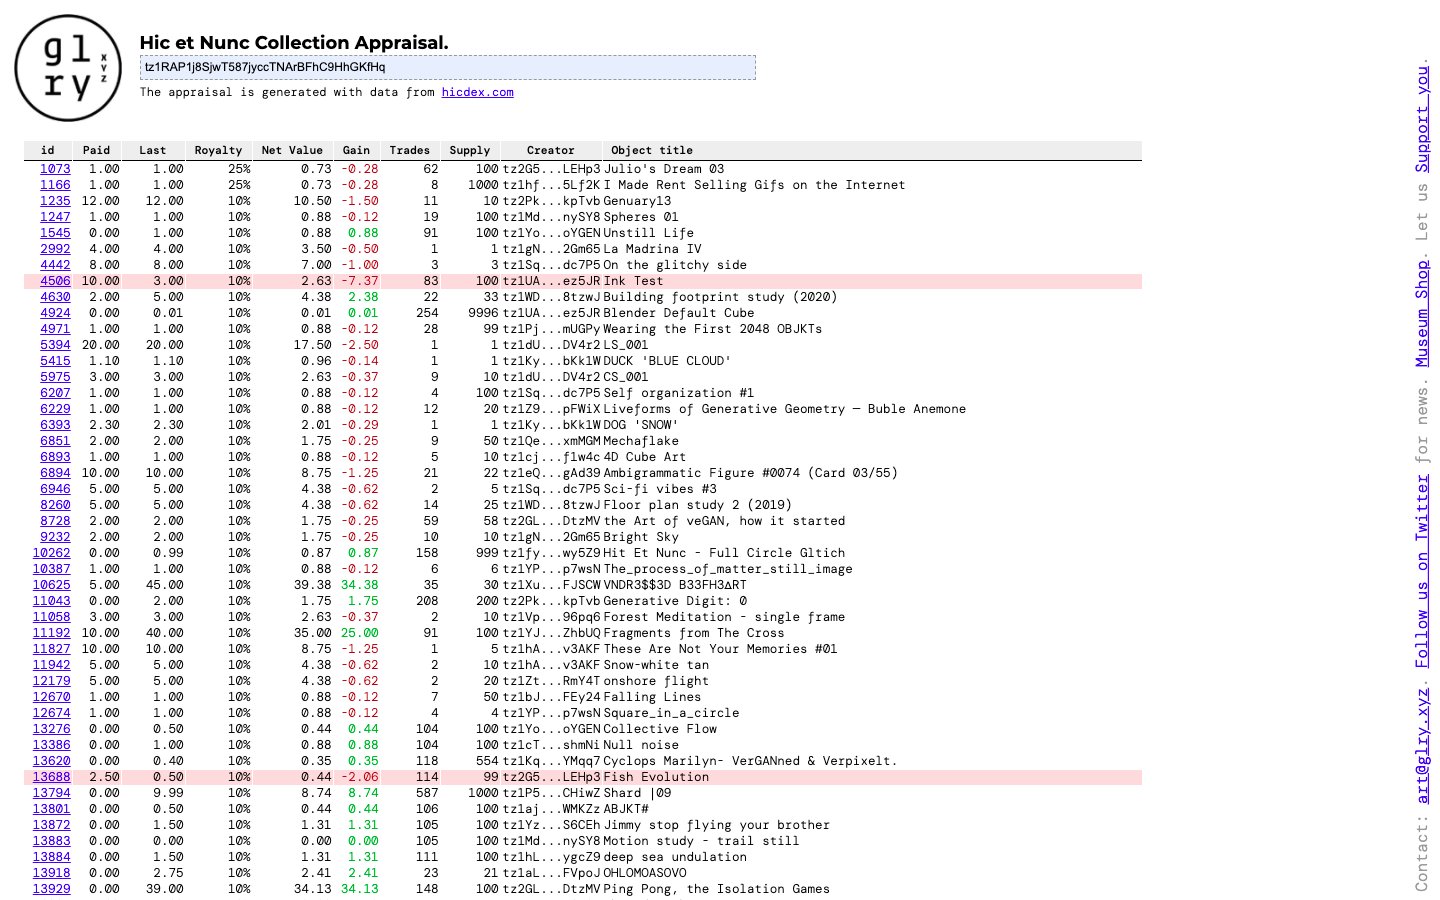This screenshot has height=900, width=1440.
Task: Open object id 1545 link
Action: [55, 233]
